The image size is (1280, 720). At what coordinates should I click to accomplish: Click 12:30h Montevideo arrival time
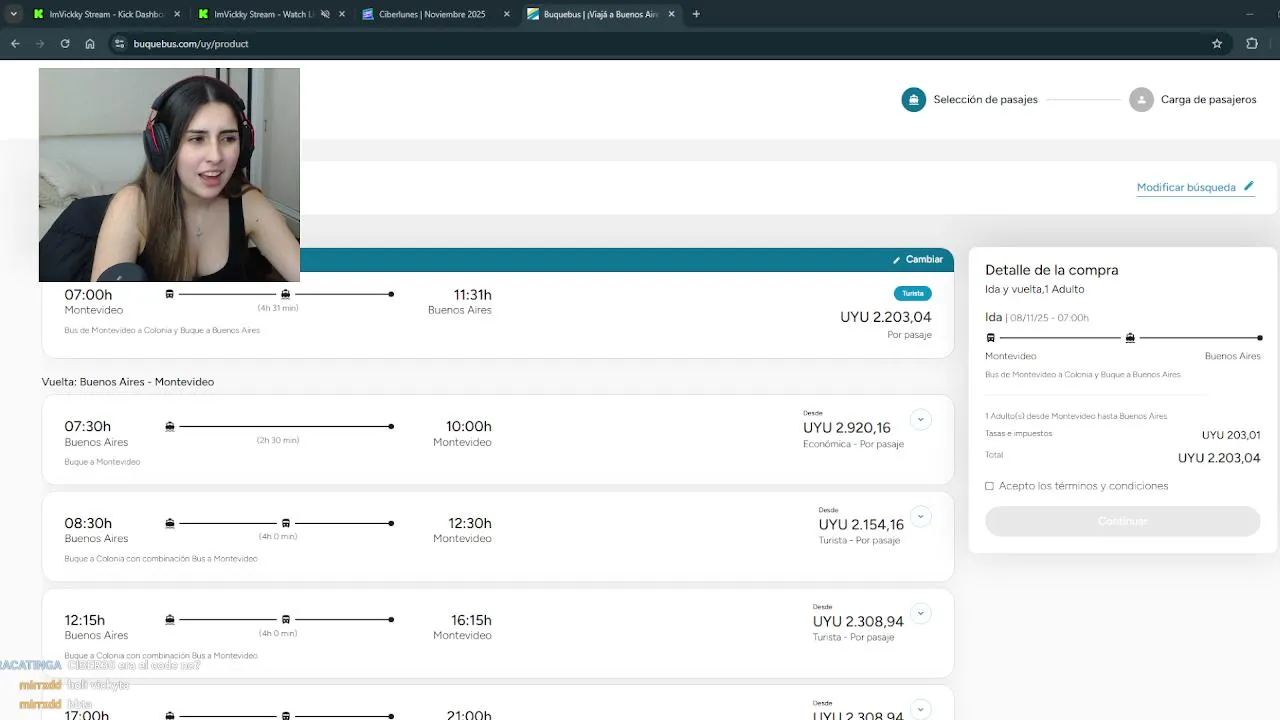coord(469,523)
